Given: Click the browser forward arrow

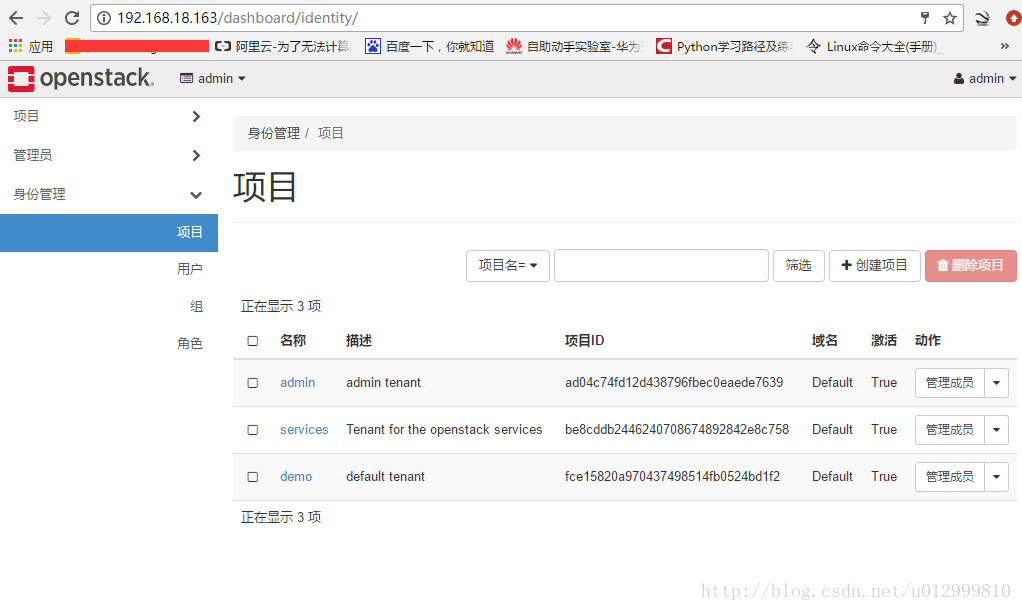Looking at the screenshot, I should (x=44, y=18).
